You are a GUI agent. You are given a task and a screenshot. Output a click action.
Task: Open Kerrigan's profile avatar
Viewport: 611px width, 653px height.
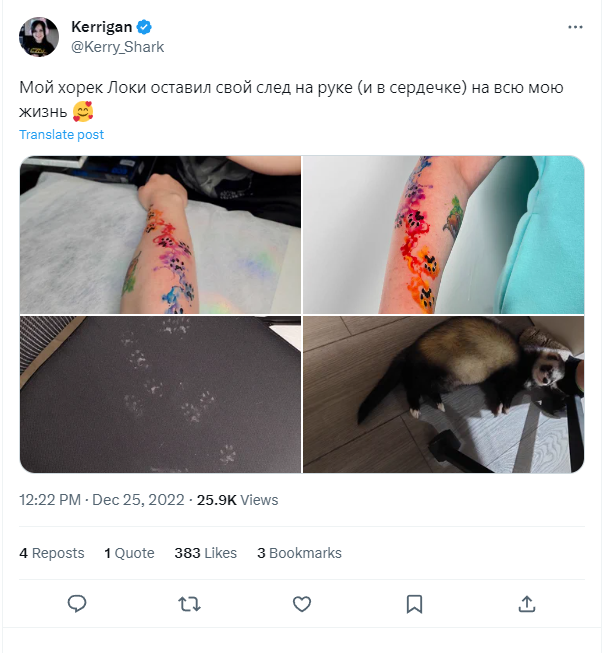39,37
